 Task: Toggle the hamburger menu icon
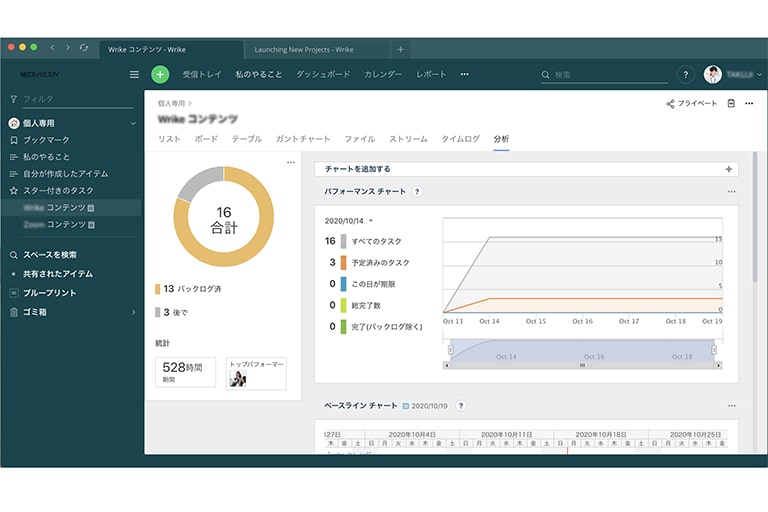click(x=134, y=74)
